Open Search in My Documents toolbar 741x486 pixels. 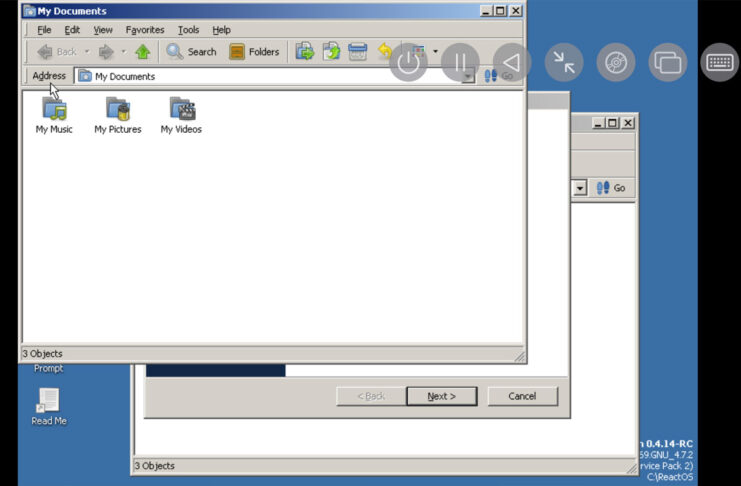pos(191,52)
